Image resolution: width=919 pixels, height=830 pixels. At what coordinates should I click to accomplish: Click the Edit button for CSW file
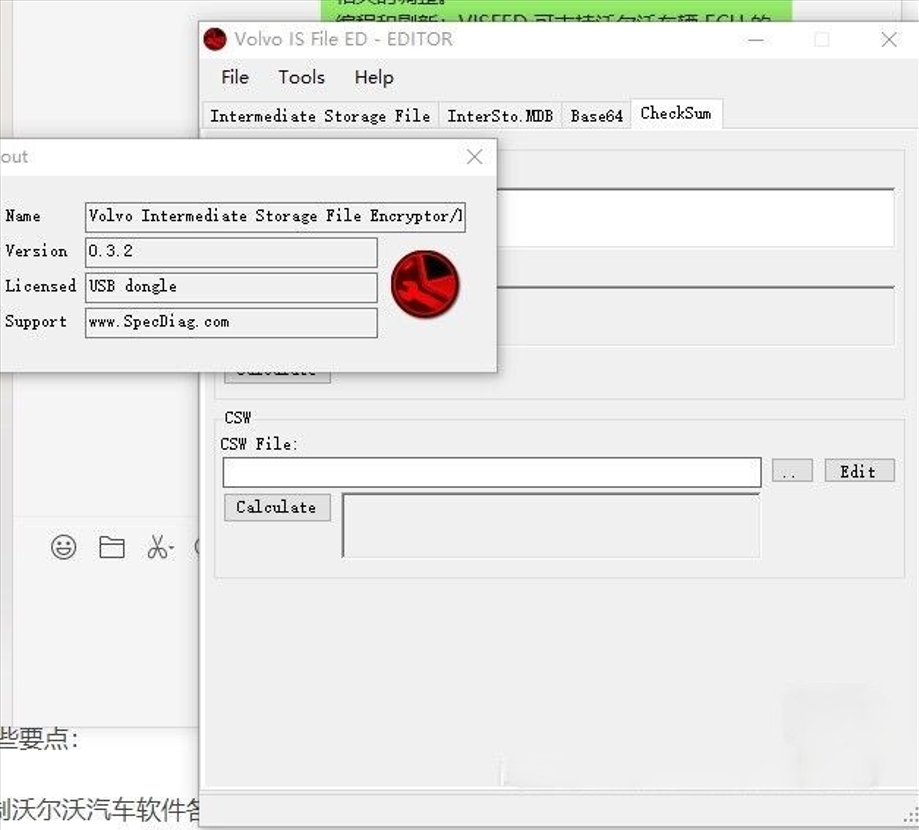pyautogui.click(x=859, y=471)
